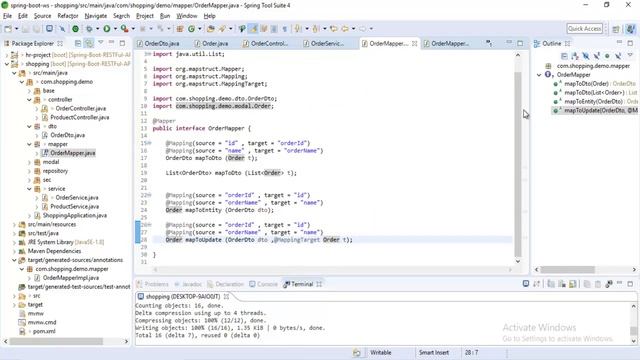Click the Open Type folder icon
Screen dimensions: 640x360
(211, 29)
